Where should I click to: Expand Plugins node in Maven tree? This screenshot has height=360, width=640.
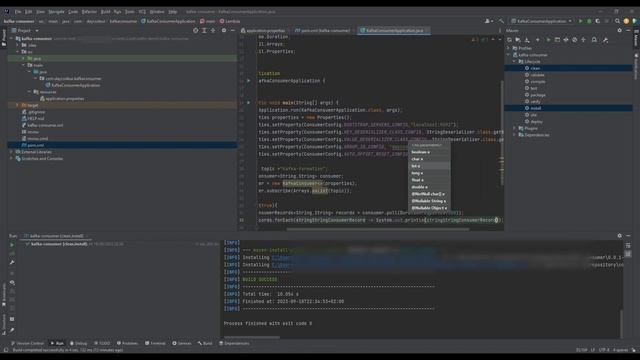point(515,128)
